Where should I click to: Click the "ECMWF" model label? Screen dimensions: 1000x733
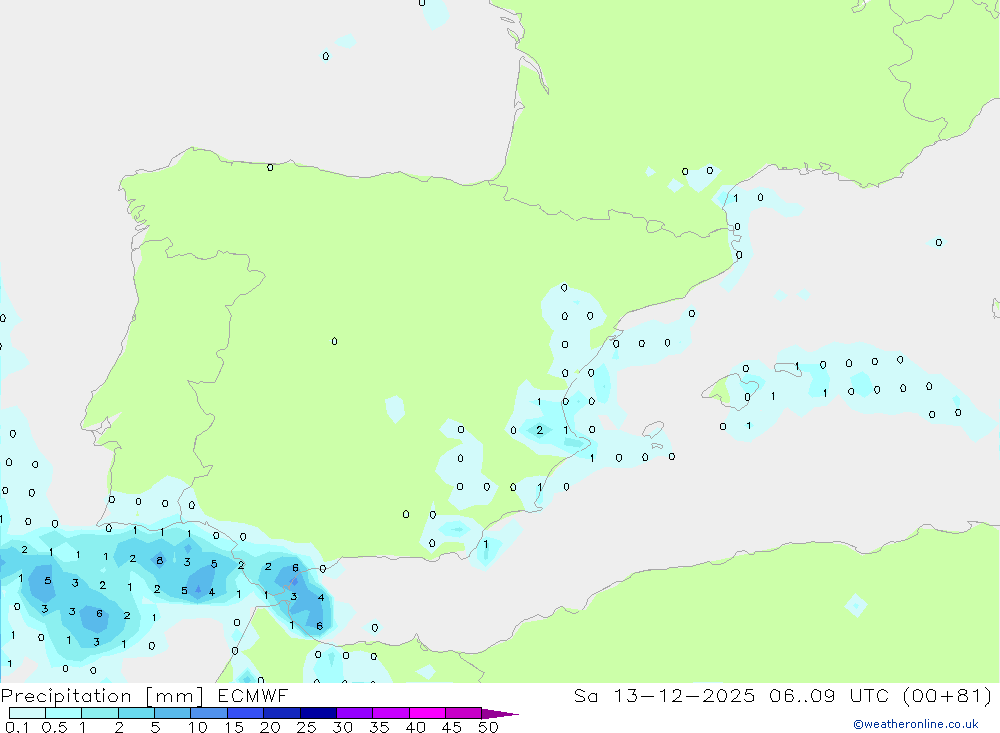pyautogui.click(x=253, y=695)
